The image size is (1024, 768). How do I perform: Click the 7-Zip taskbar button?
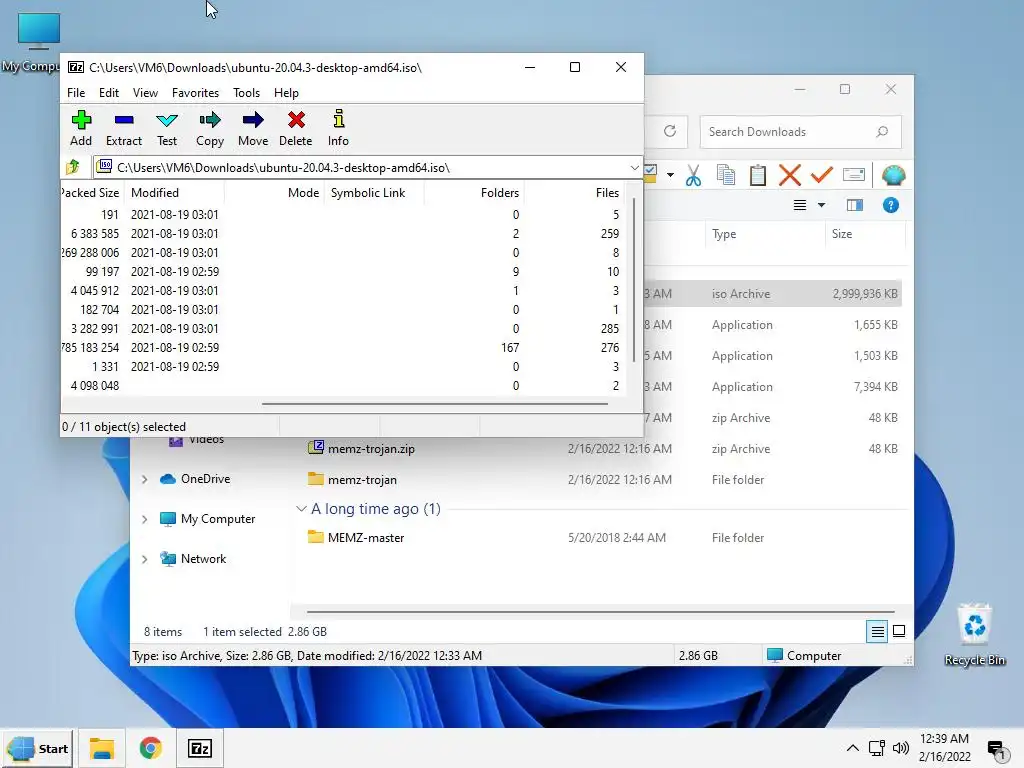click(200, 748)
